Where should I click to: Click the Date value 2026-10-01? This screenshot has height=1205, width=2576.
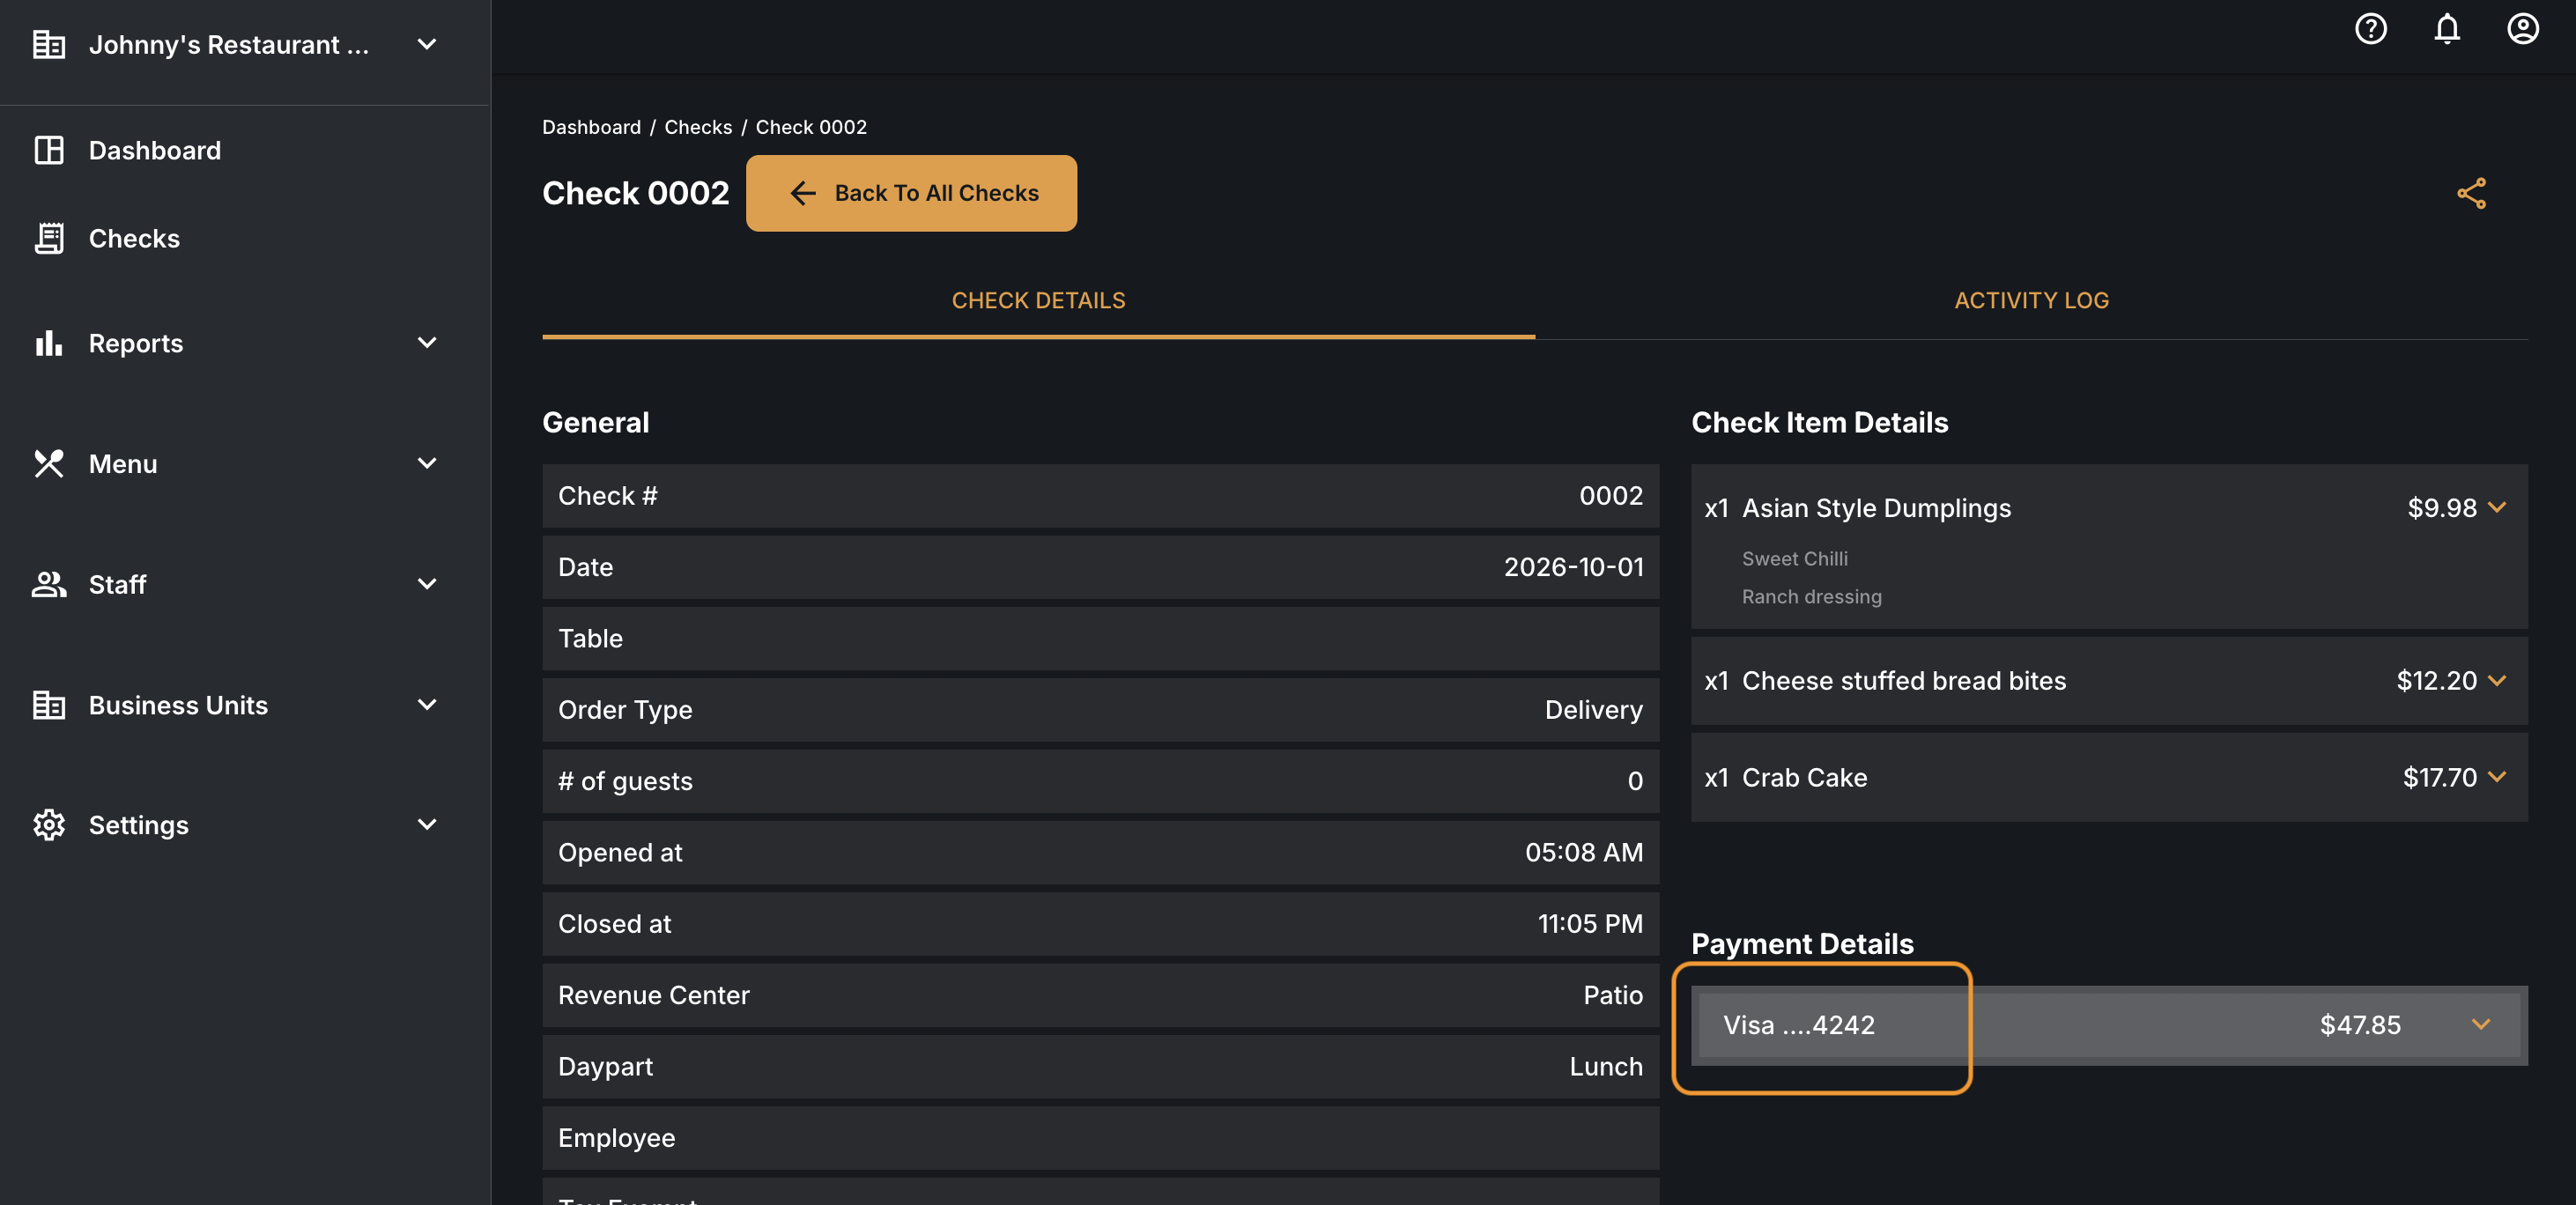pos(1573,567)
